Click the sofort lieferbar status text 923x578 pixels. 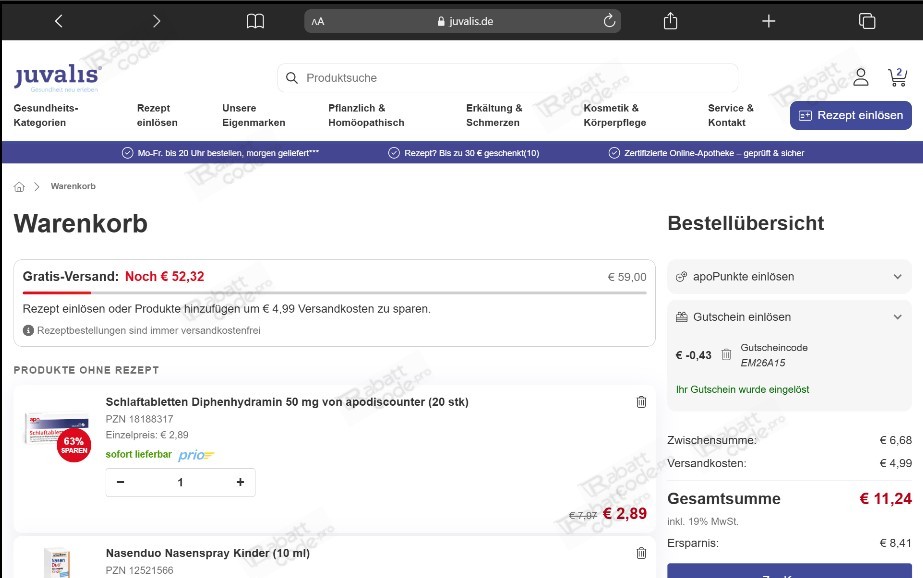[138, 454]
